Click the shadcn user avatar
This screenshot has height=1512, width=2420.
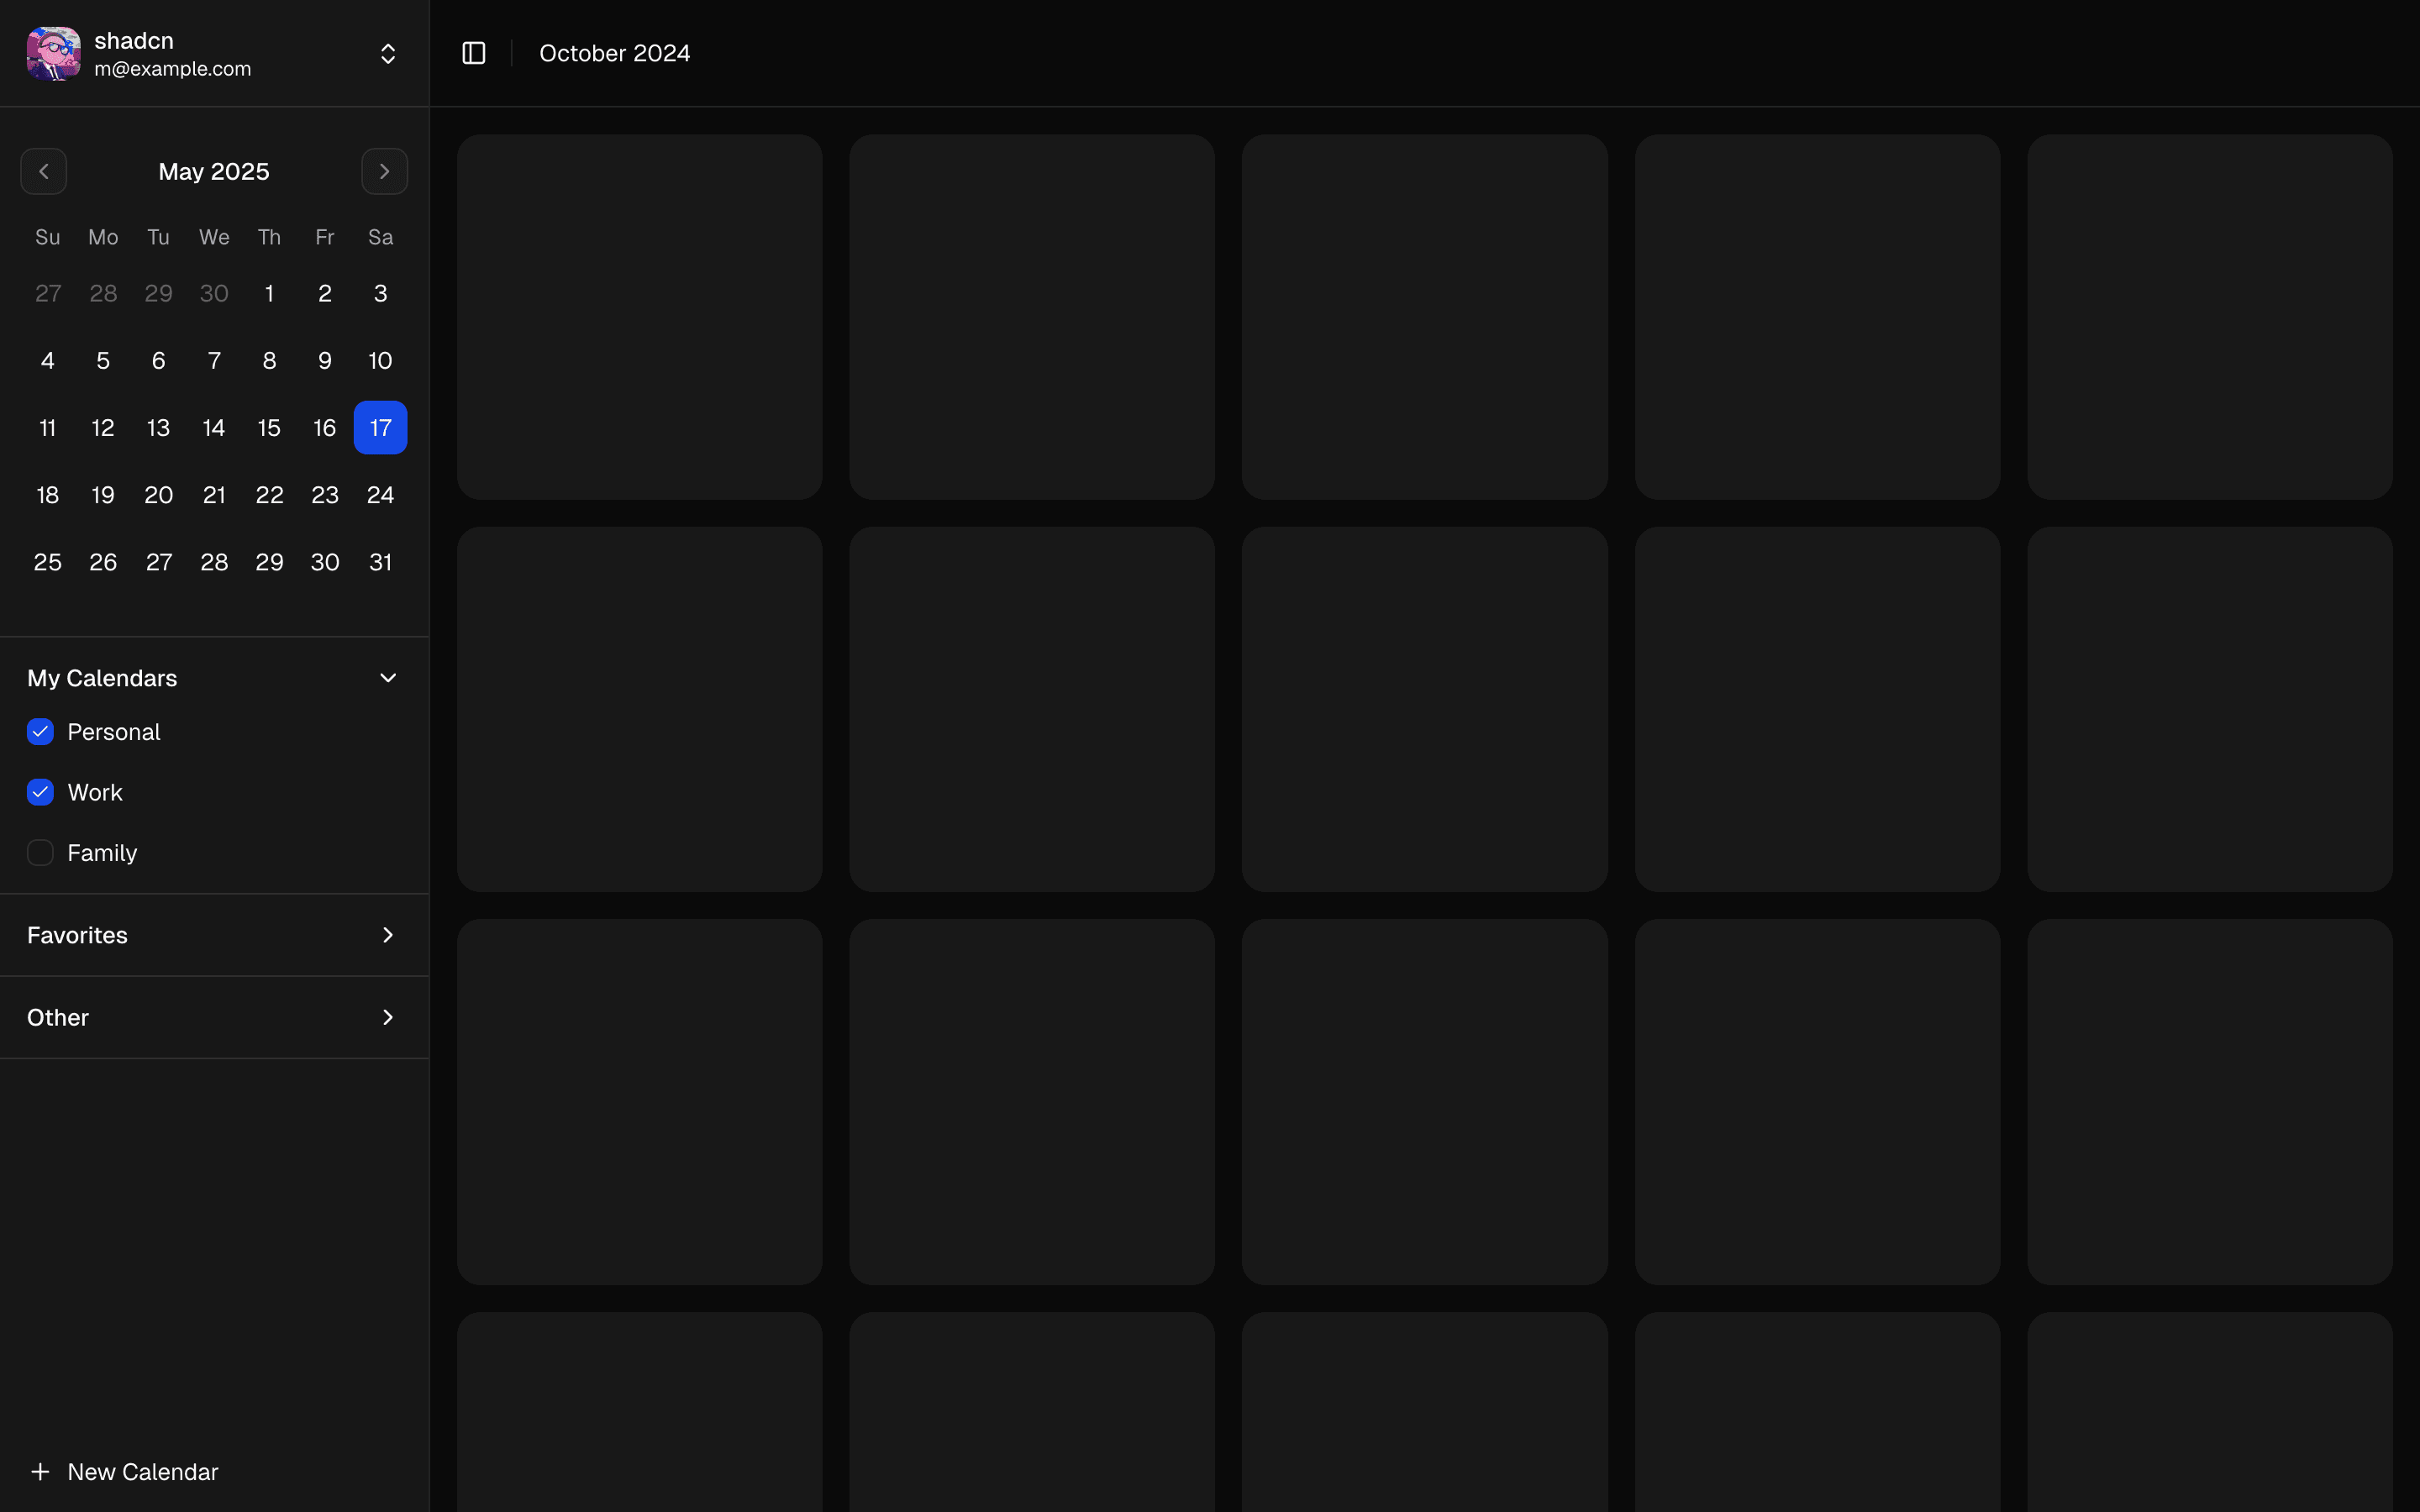(x=53, y=53)
